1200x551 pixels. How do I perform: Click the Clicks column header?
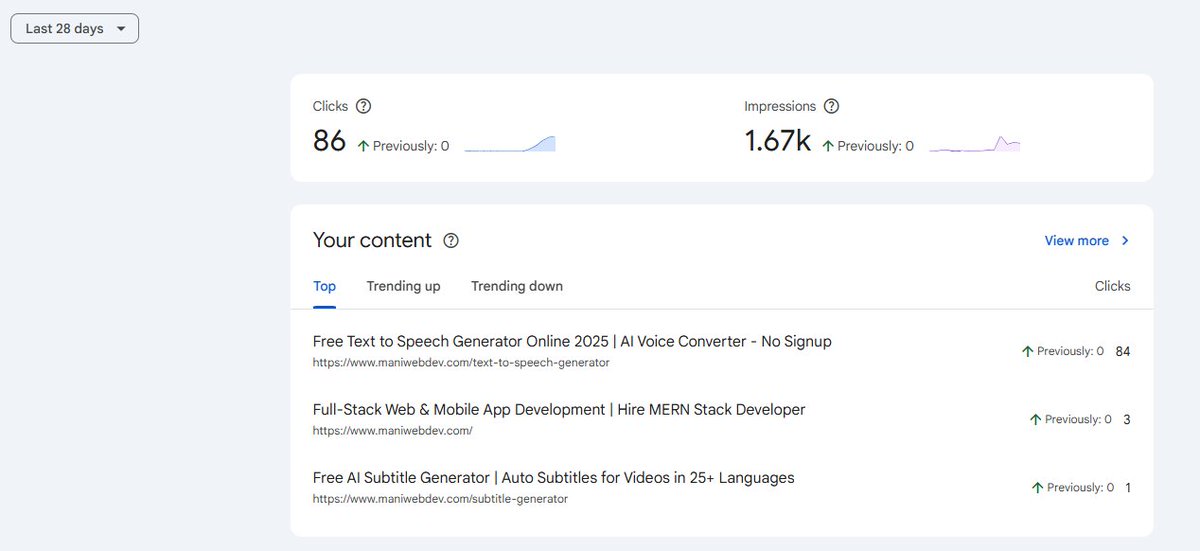1112,286
